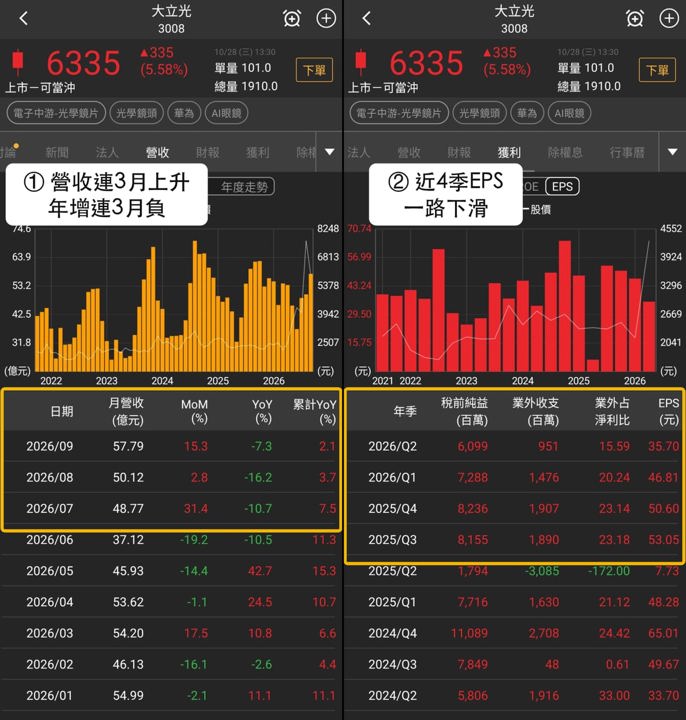686x720 pixels.
Task: Expand tab list dropdown in left panel
Action: (330, 152)
